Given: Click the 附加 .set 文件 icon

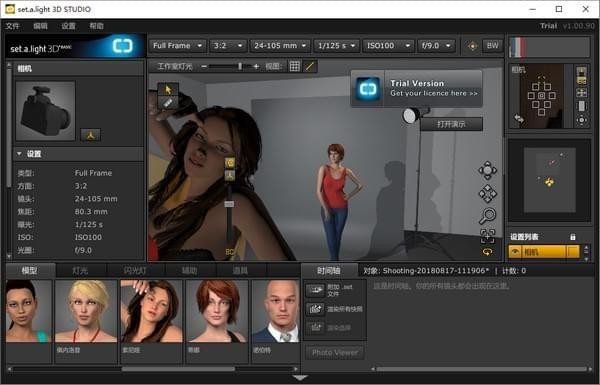Looking at the screenshot, I should coord(315,290).
